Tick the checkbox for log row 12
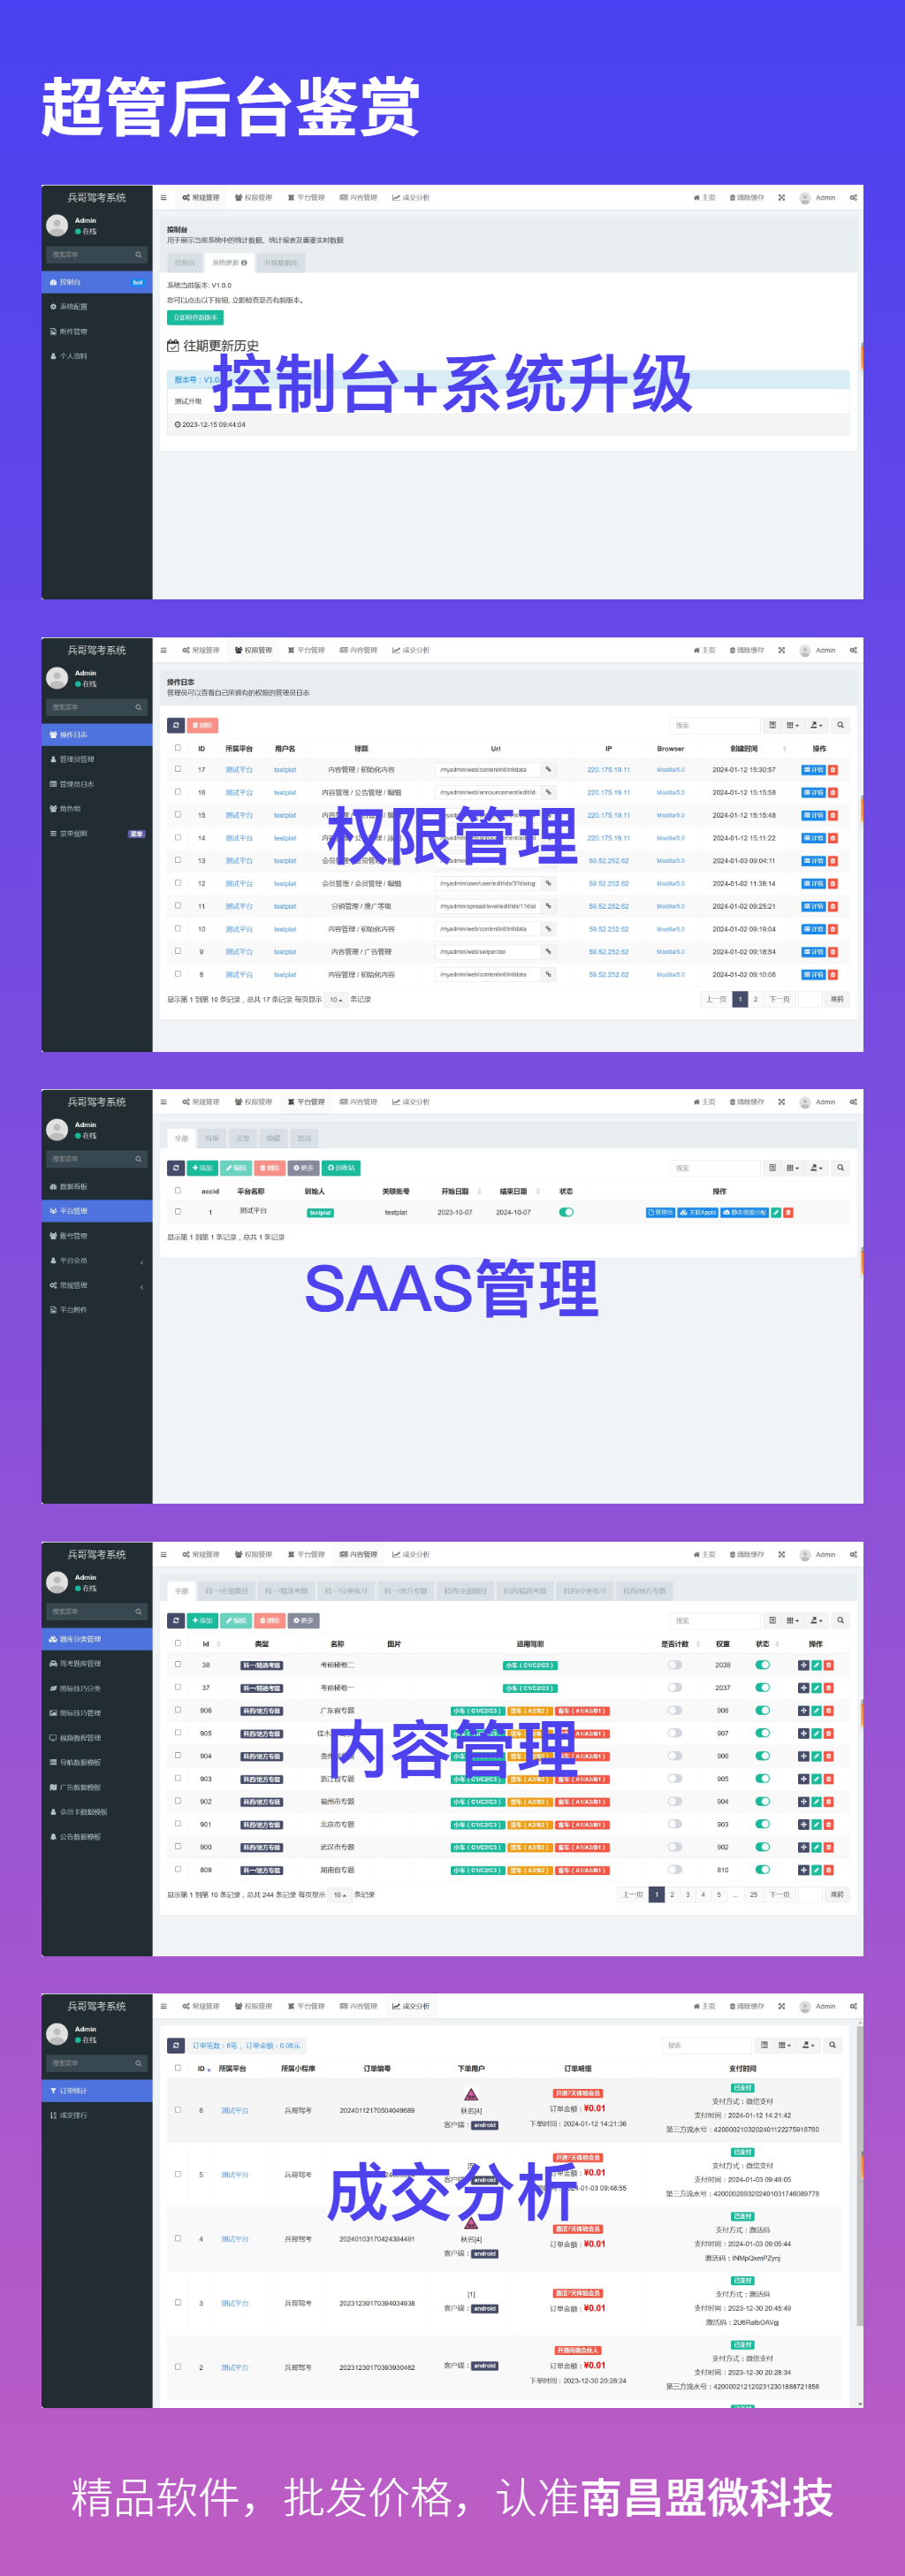This screenshot has height=2576, width=905. pyautogui.click(x=178, y=883)
